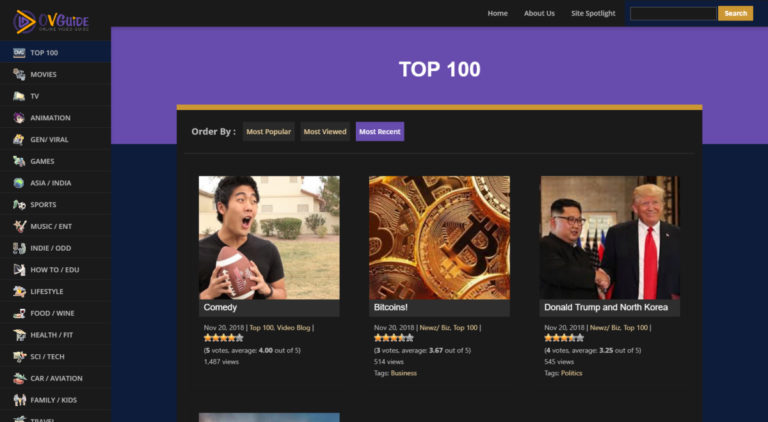Click the Games category icon
The image size is (768, 422).
pos(19,161)
